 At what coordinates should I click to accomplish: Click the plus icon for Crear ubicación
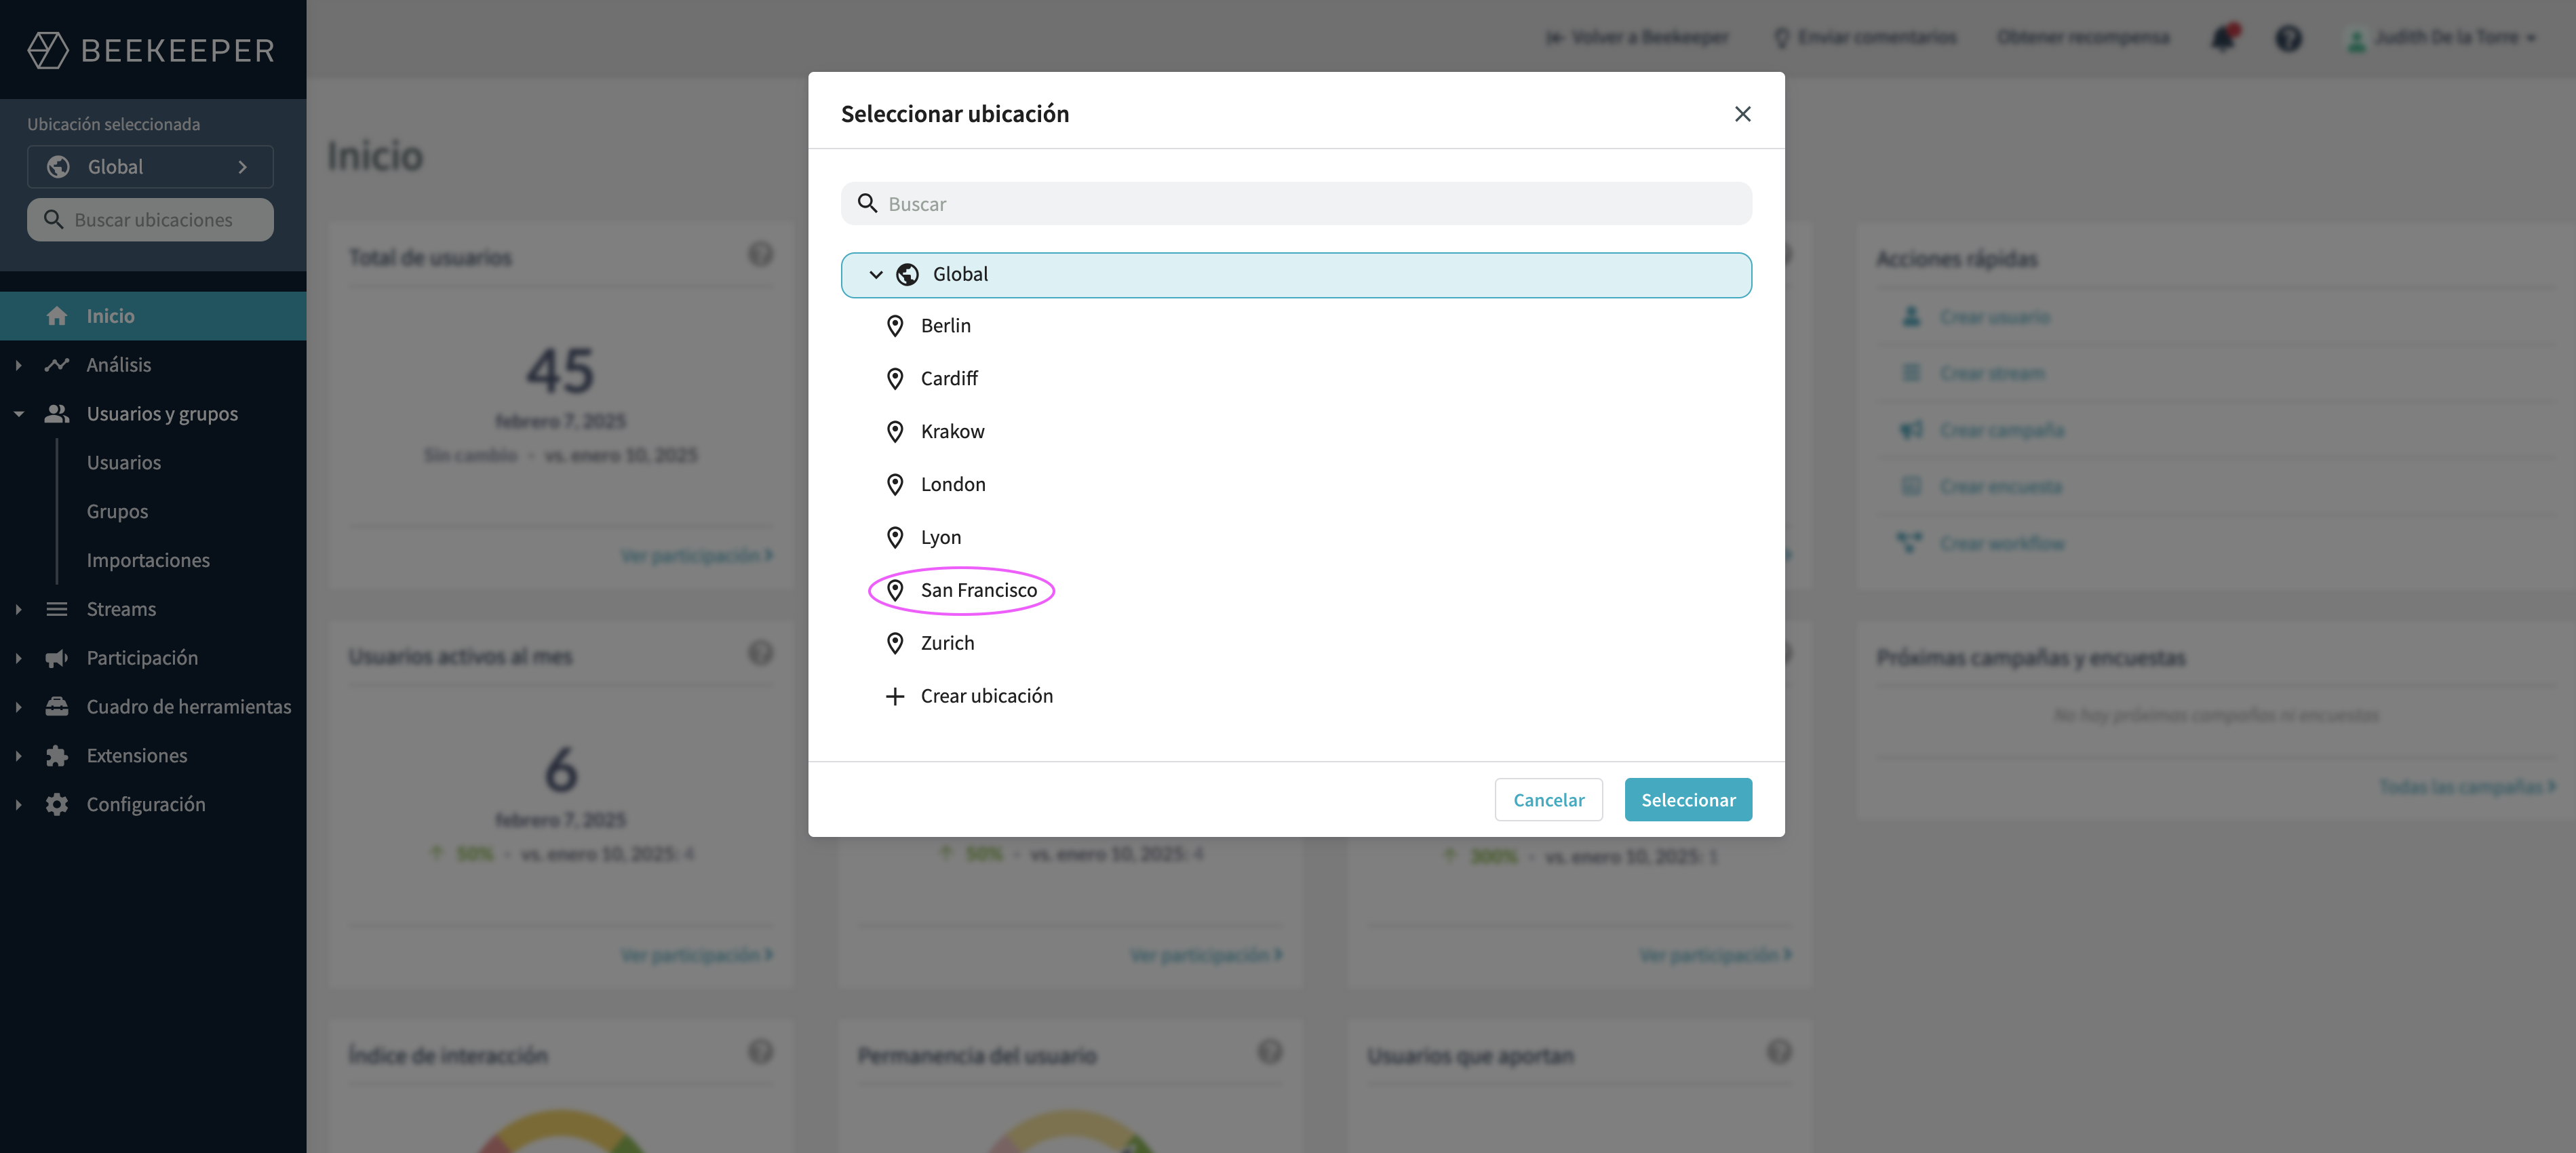pyautogui.click(x=895, y=696)
